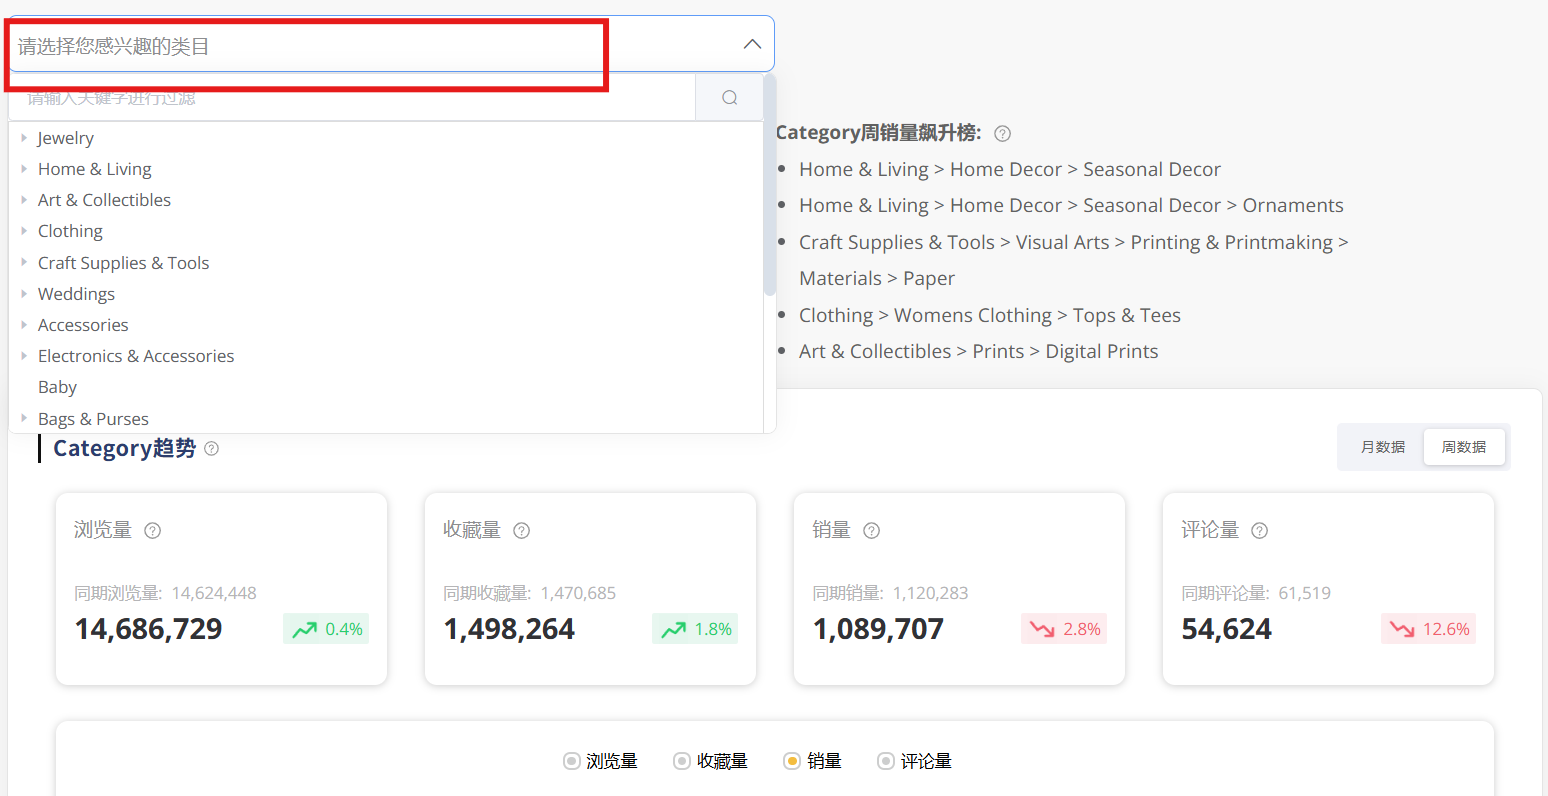Click the keyword filter input field
Screen dimensions: 1548x796
pyautogui.click(x=350, y=98)
